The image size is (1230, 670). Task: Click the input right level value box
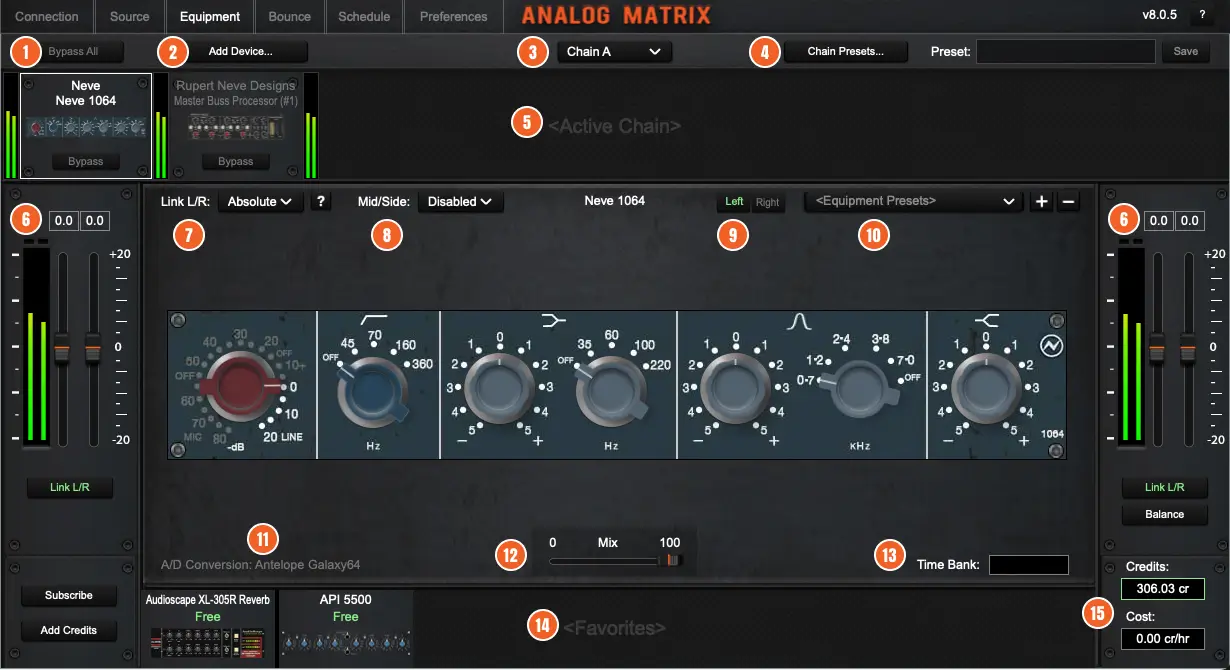coord(94,221)
